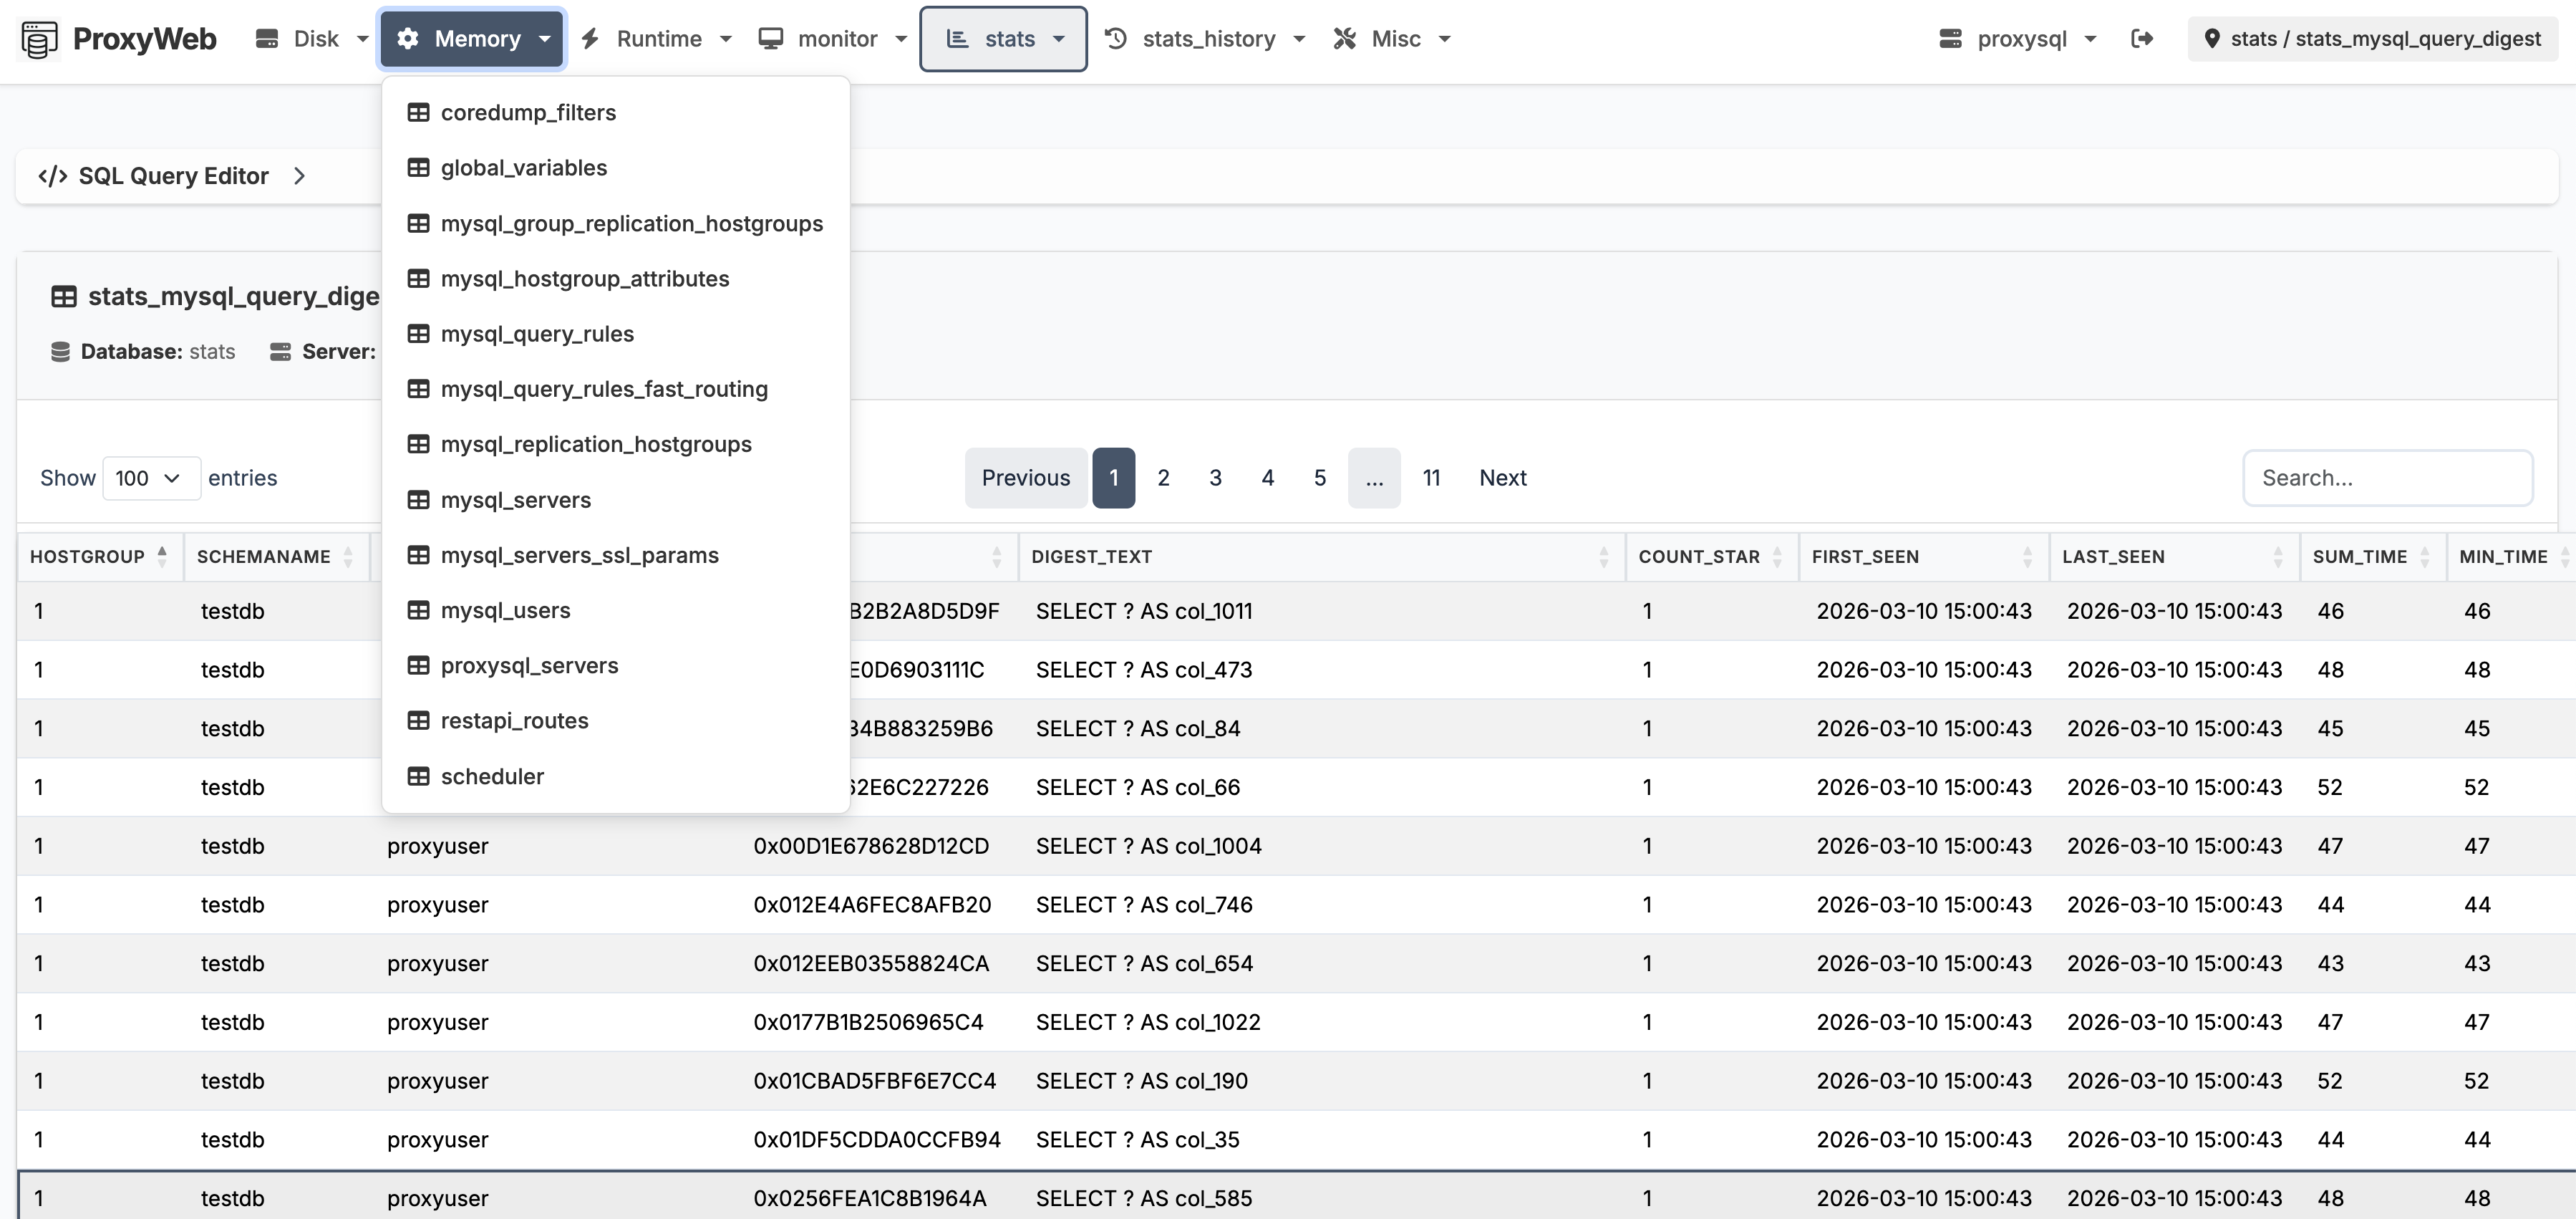The height and width of the screenshot is (1219, 2576).
Task: Click the location pin breadcrumb icon
Action: (2212, 38)
